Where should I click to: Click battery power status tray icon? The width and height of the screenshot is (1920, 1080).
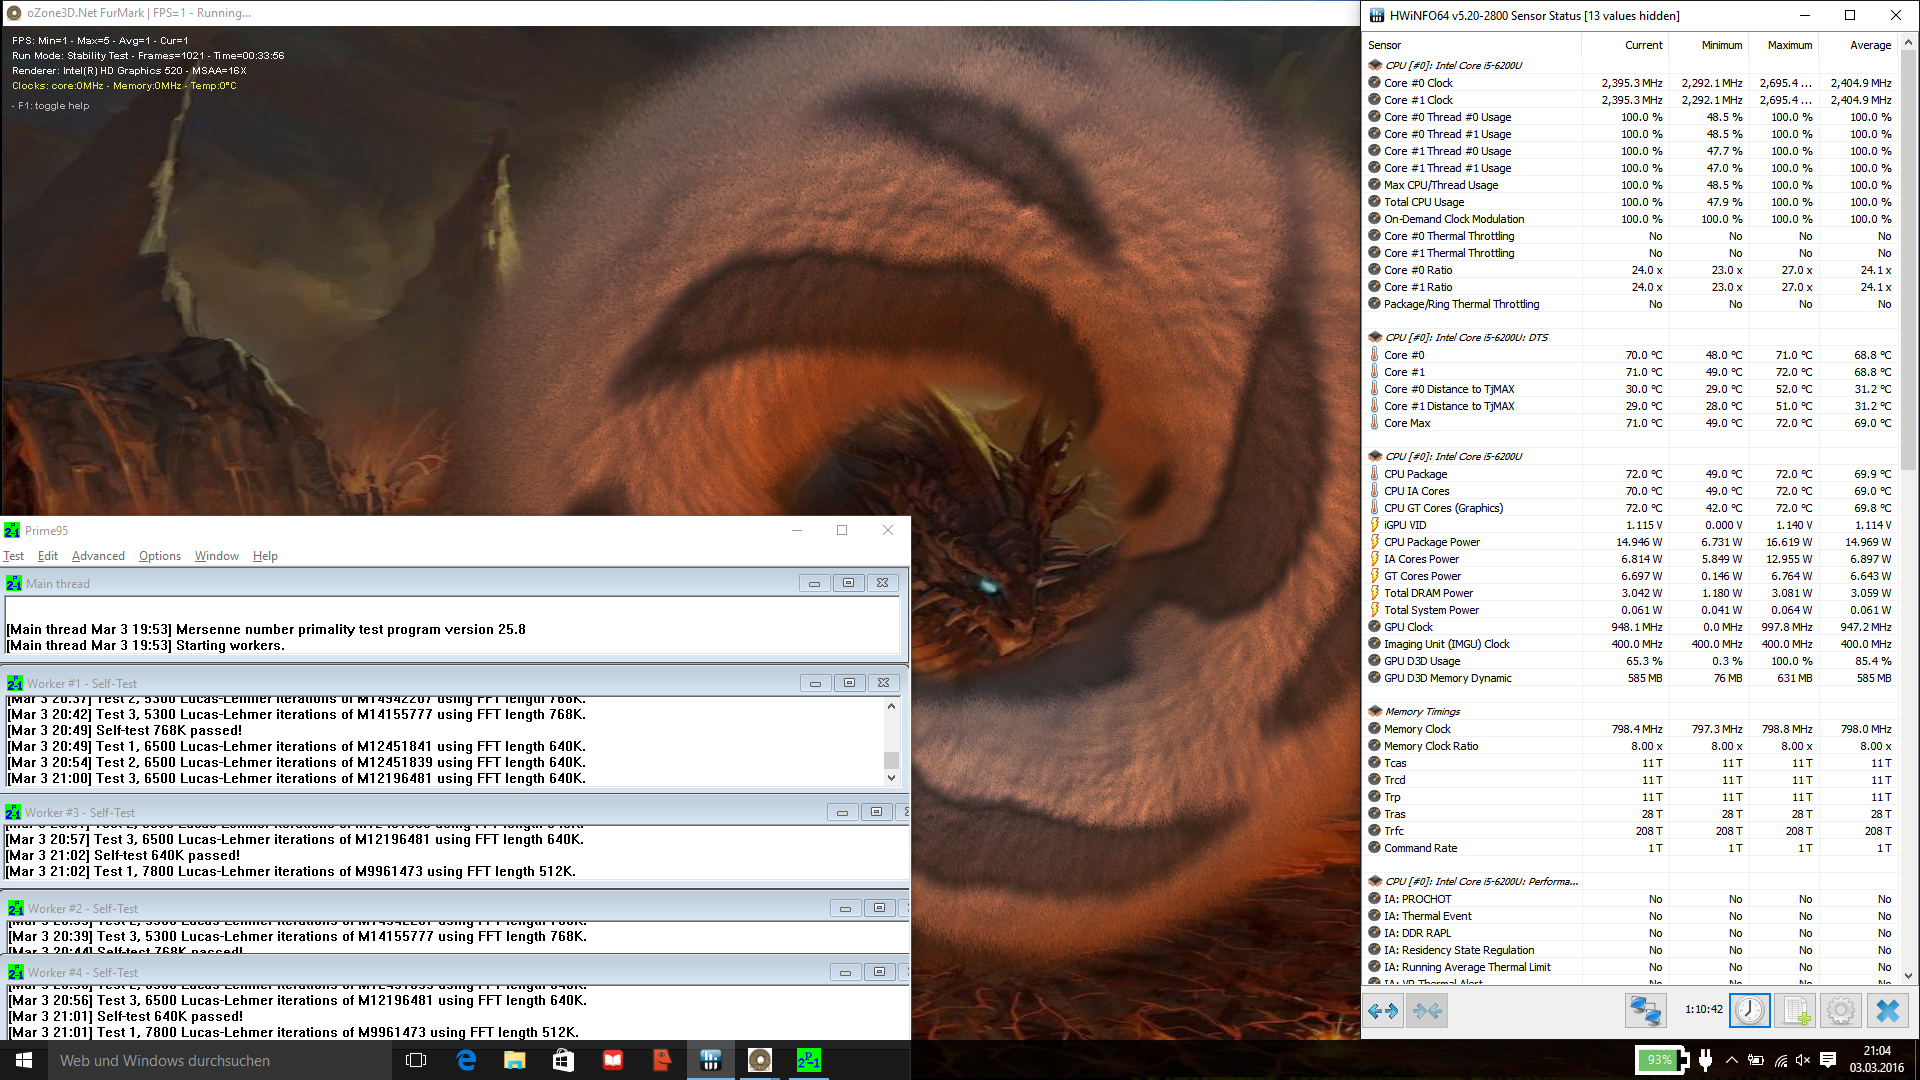click(1756, 1061)
